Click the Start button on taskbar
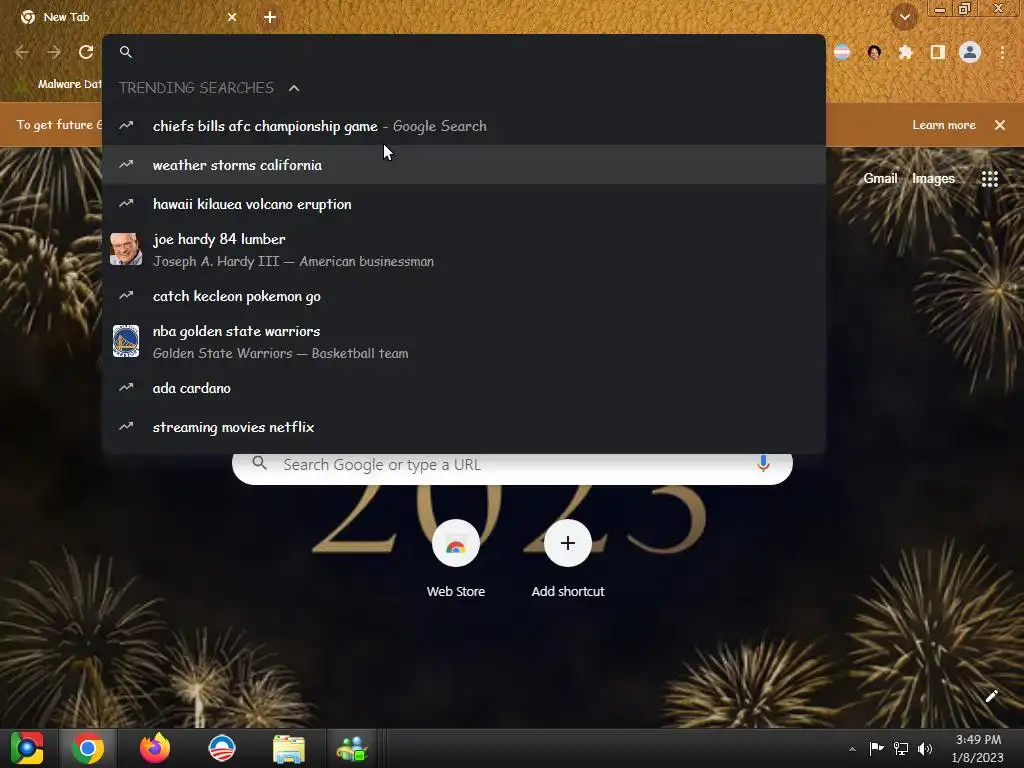This screenshot has width=1024, height=768. tap(27, 748)
